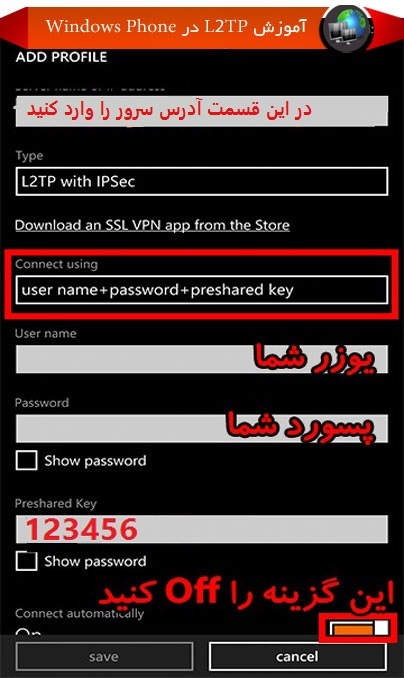Focus the server address input field
The width and height of the screenshot is (404, 678).
pos(202,111)
